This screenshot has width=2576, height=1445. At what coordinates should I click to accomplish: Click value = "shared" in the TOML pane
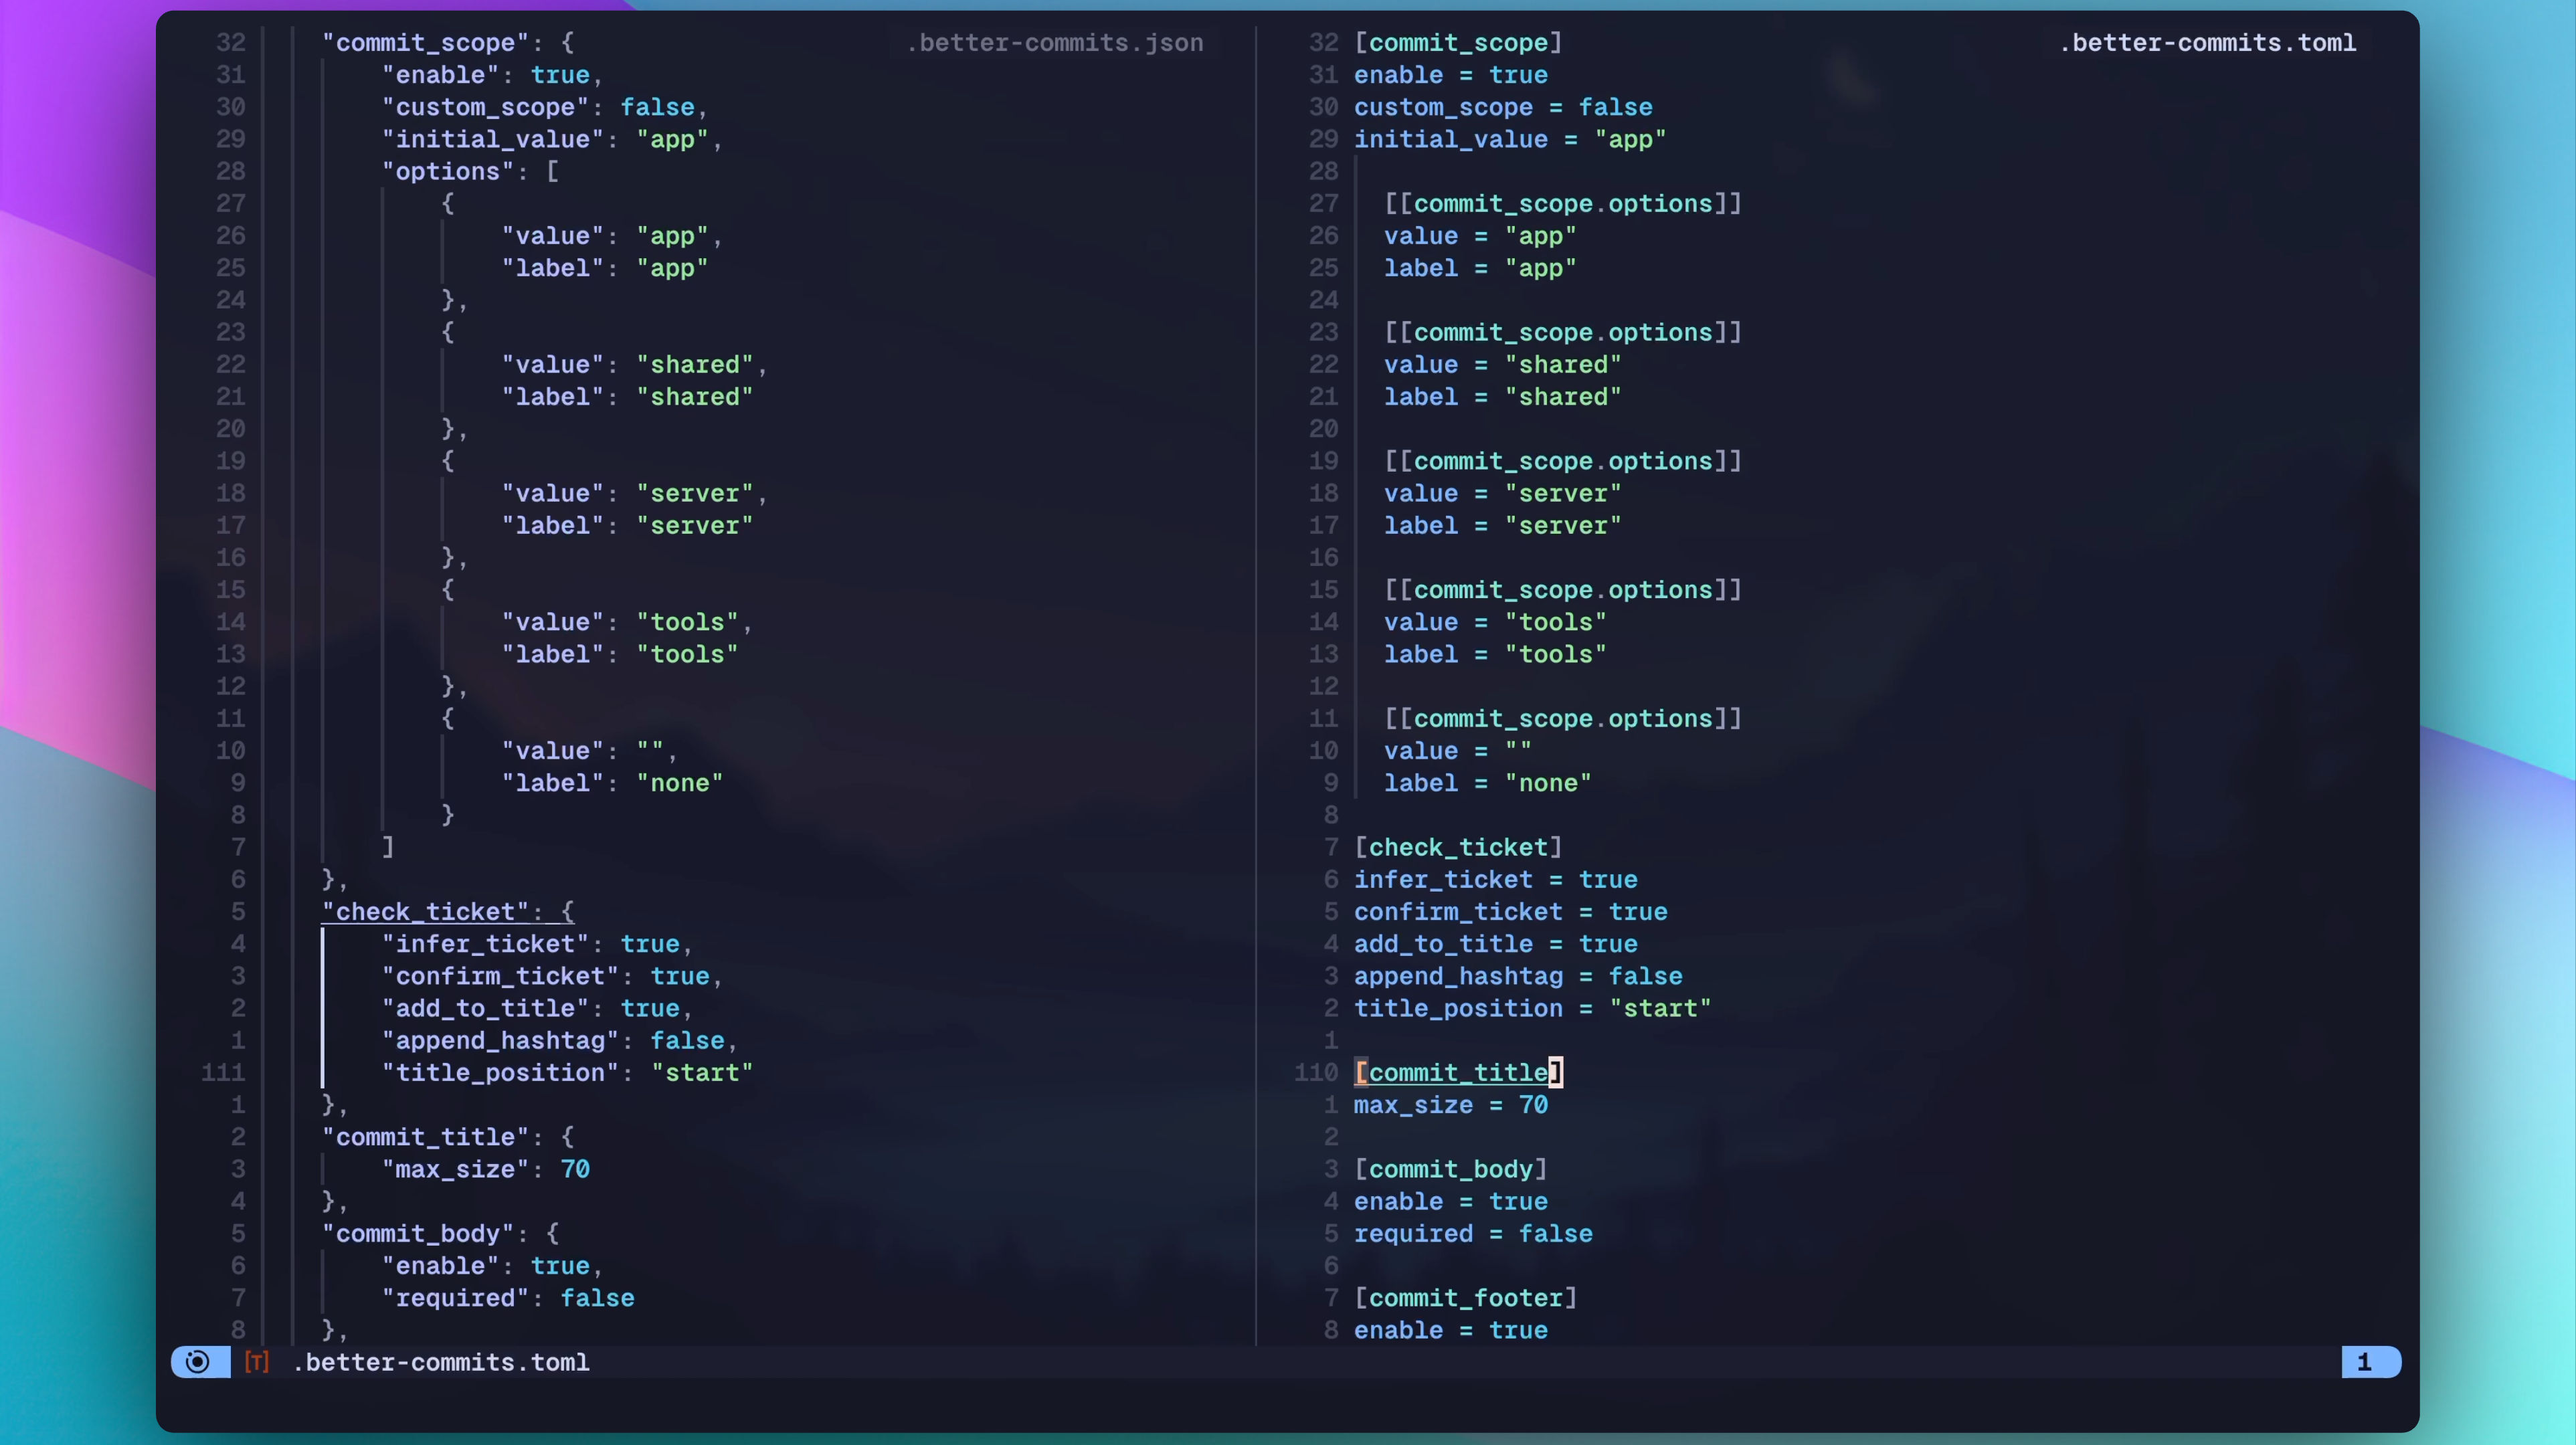(x=1502, y=365)
